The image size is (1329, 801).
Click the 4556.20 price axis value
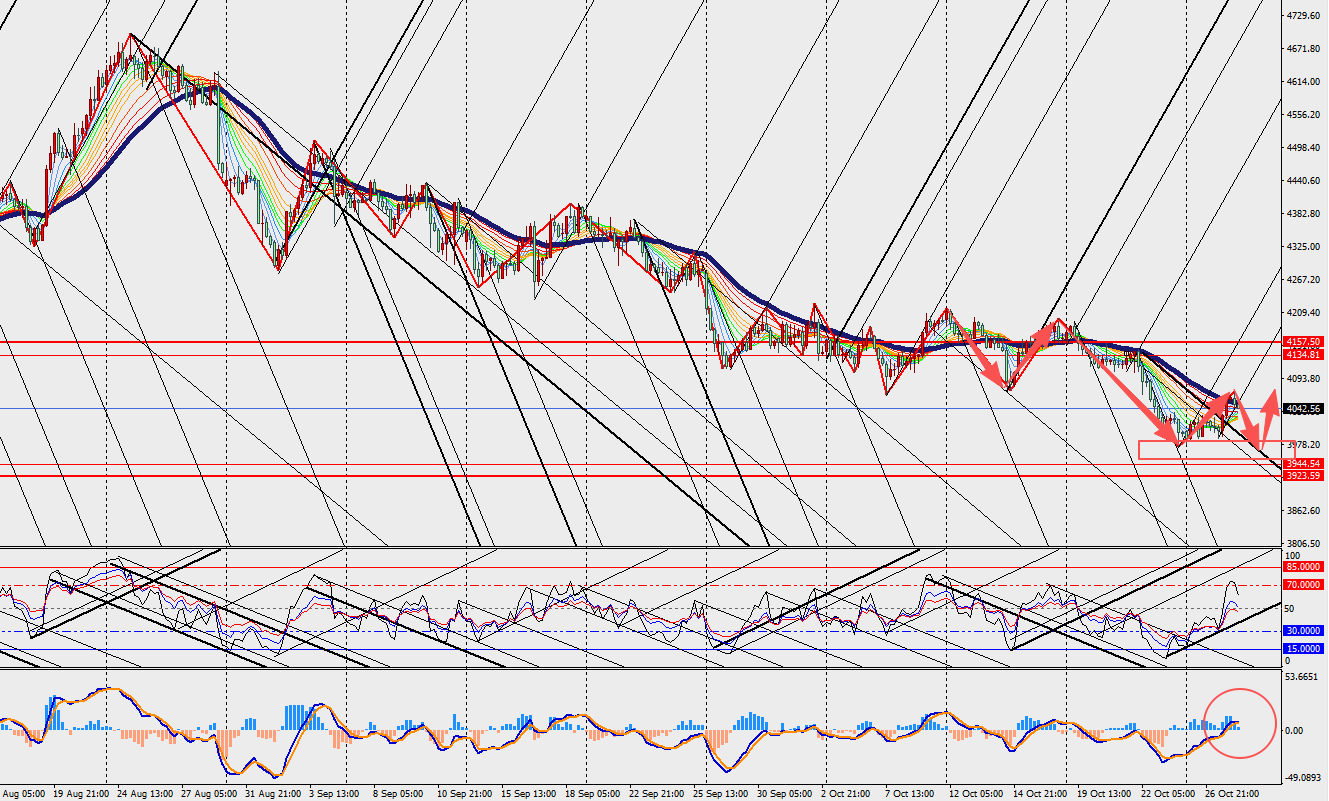point(1305,115)
